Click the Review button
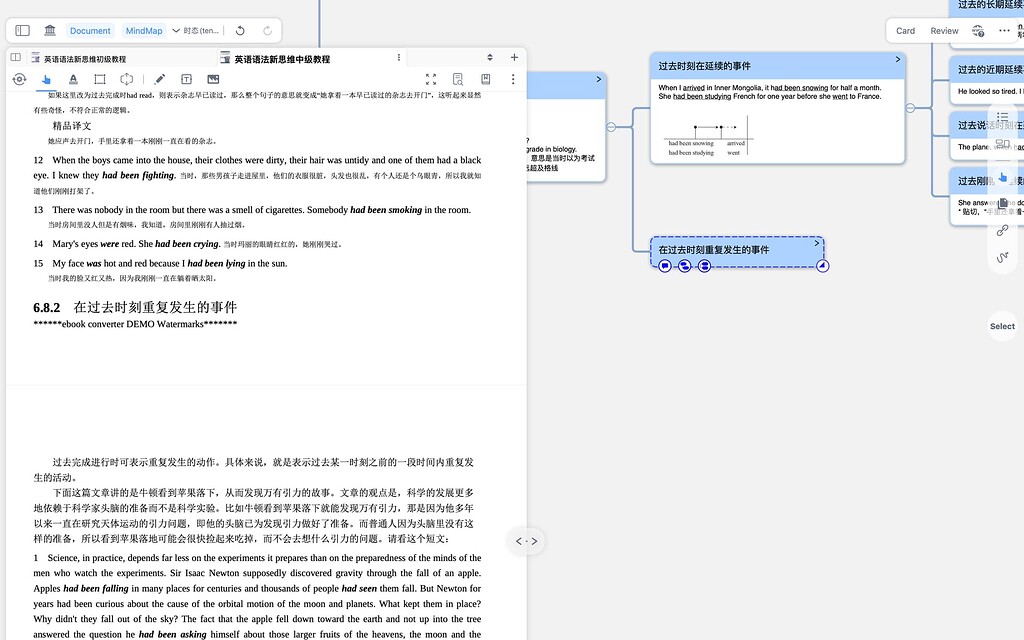Viewport: 1024px width, 640px height. (x=943, y=30)
